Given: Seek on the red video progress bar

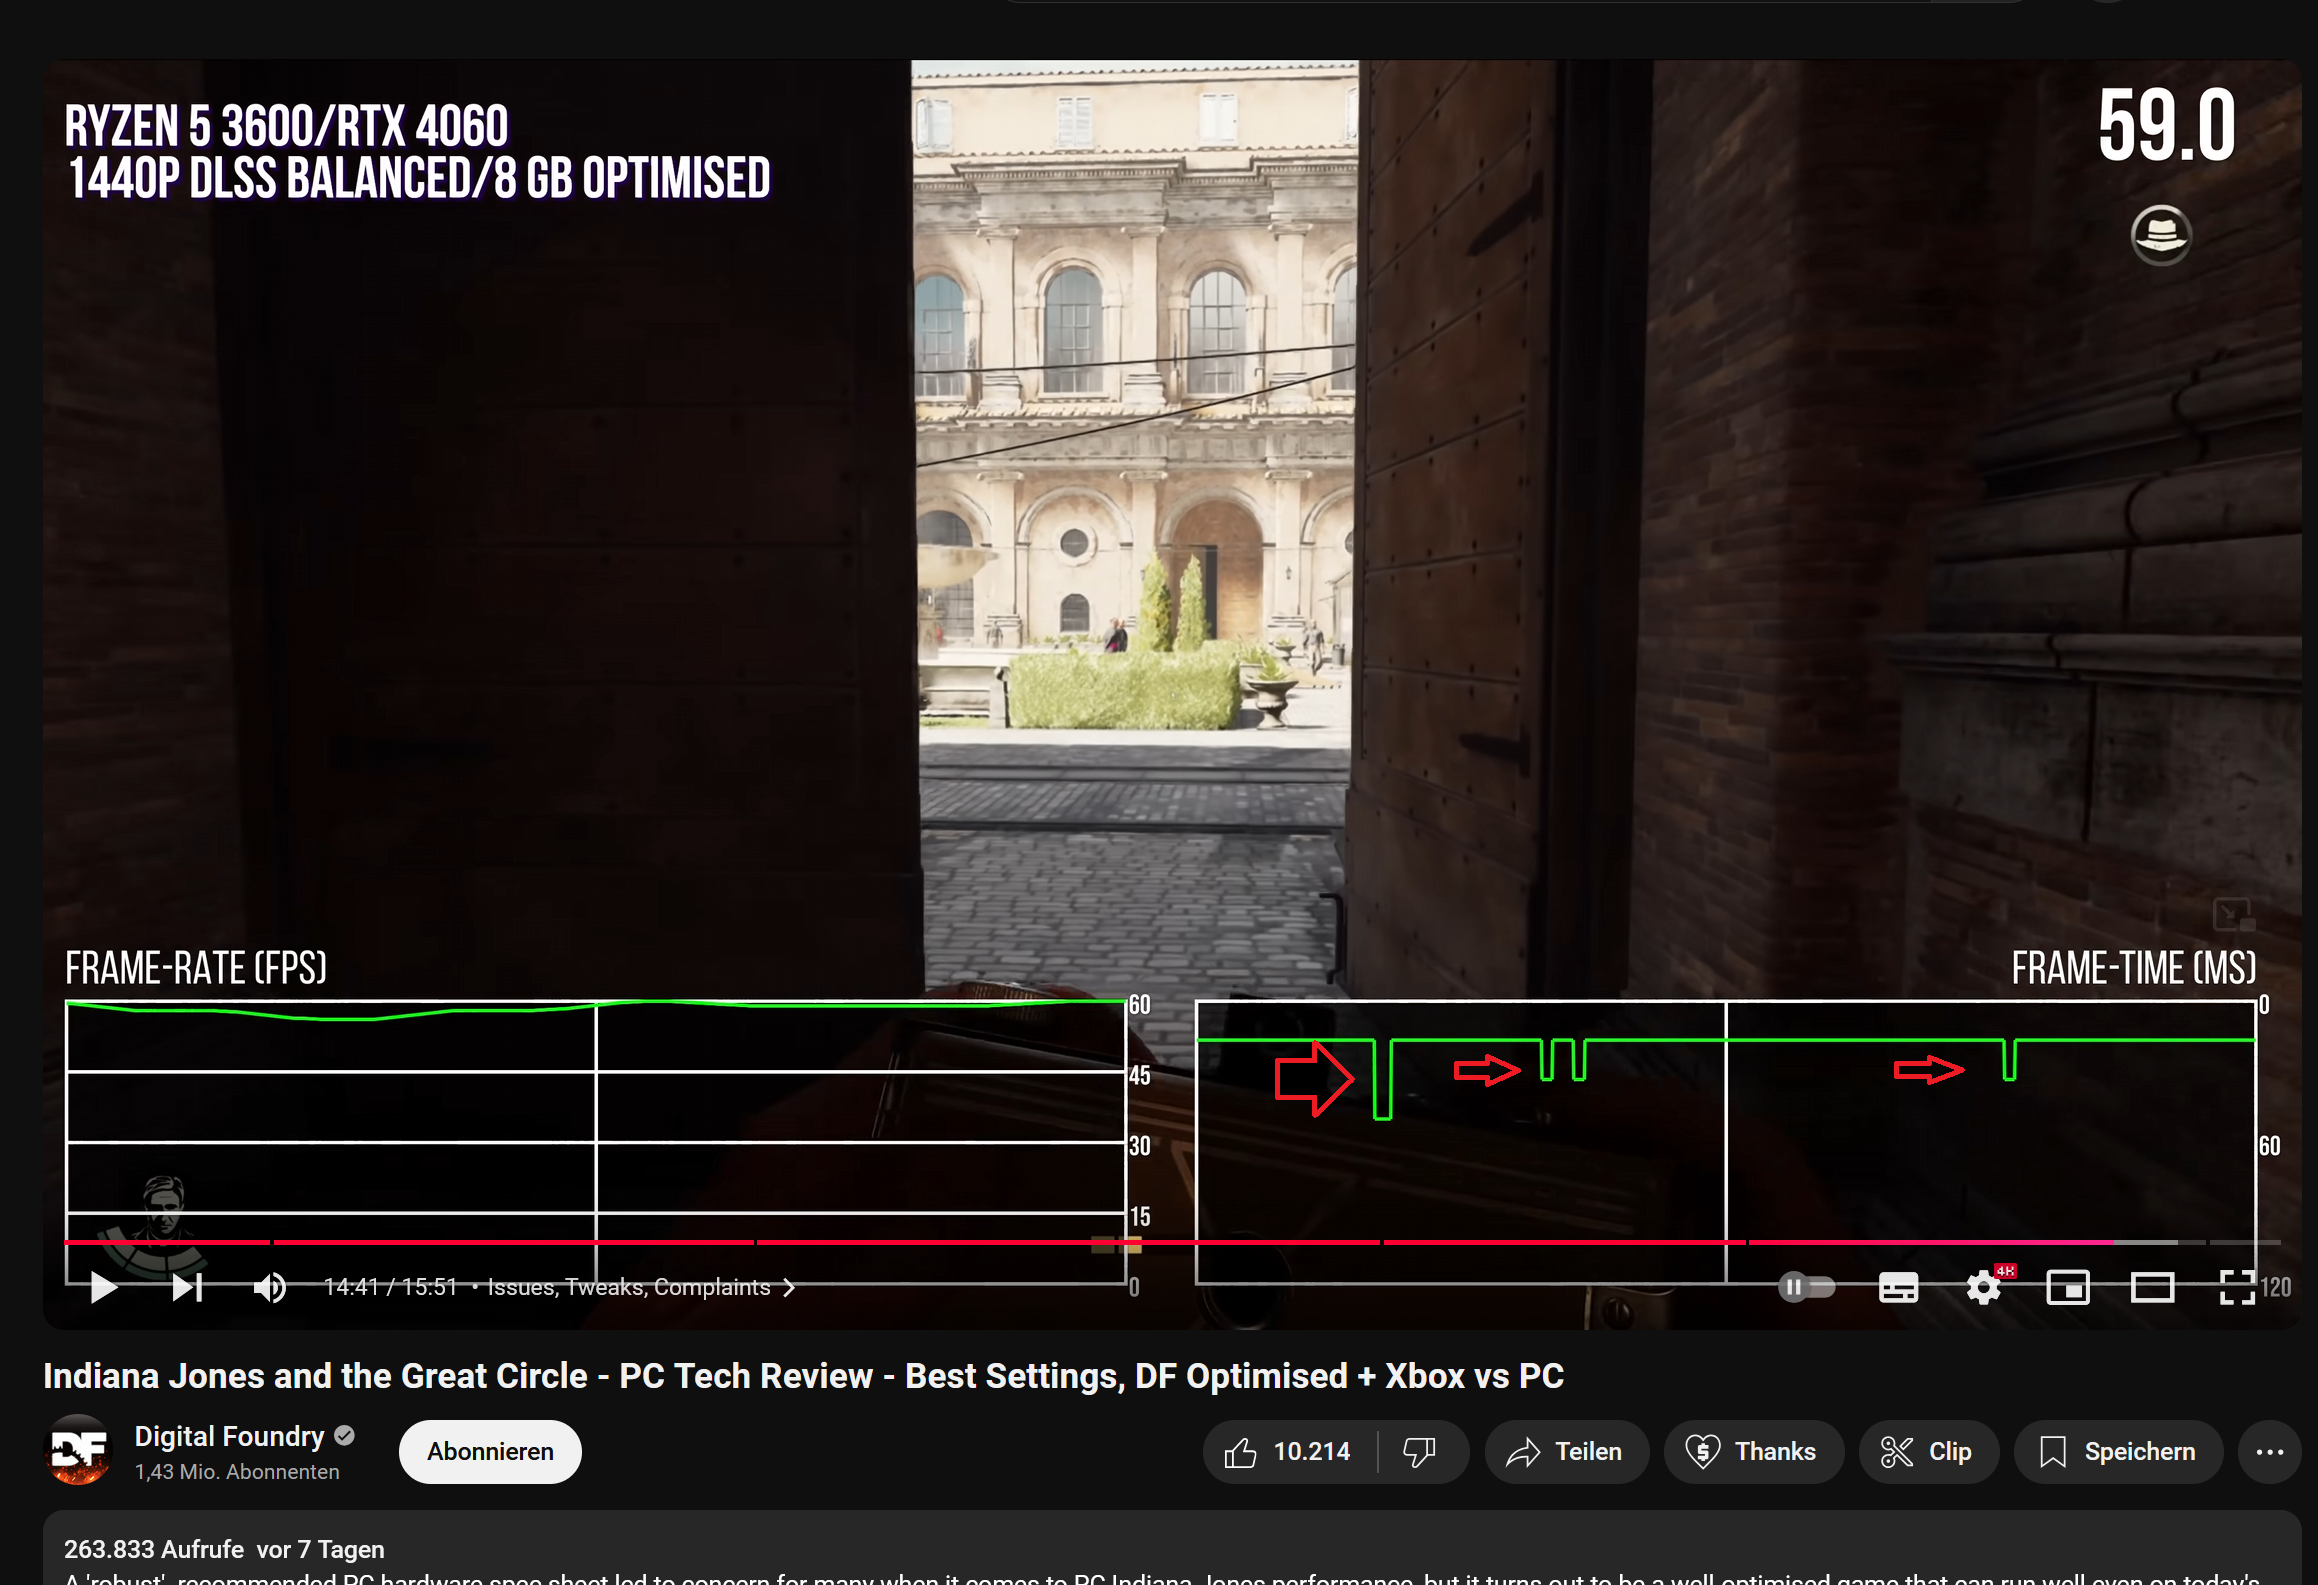Looking at the screenshot, I should click(x=1000, y=1242).
